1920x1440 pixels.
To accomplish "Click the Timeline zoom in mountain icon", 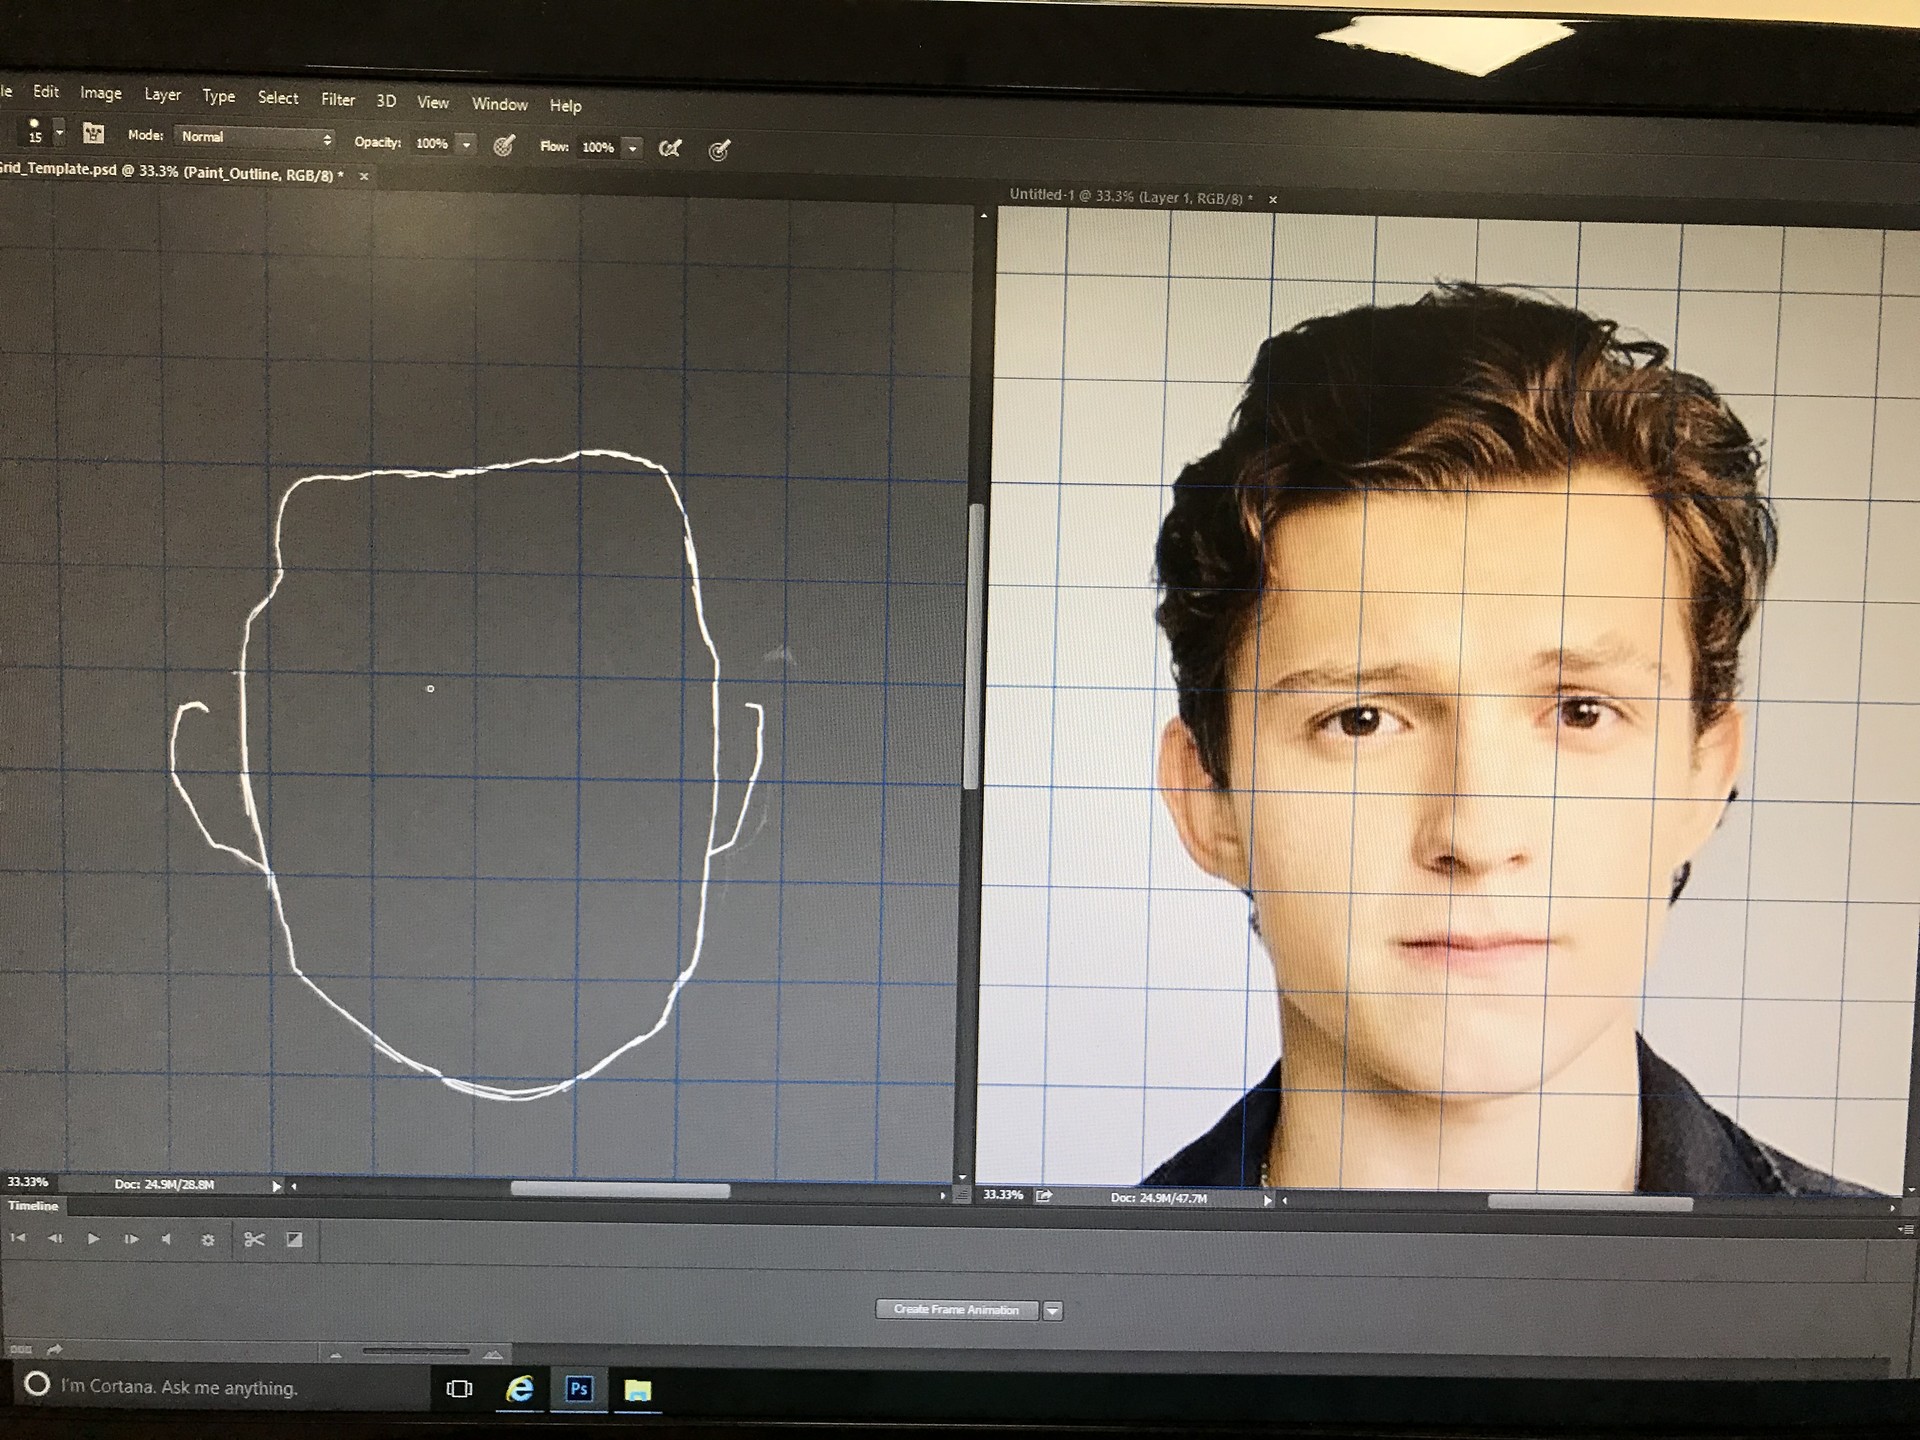I will pos(492,1354).
